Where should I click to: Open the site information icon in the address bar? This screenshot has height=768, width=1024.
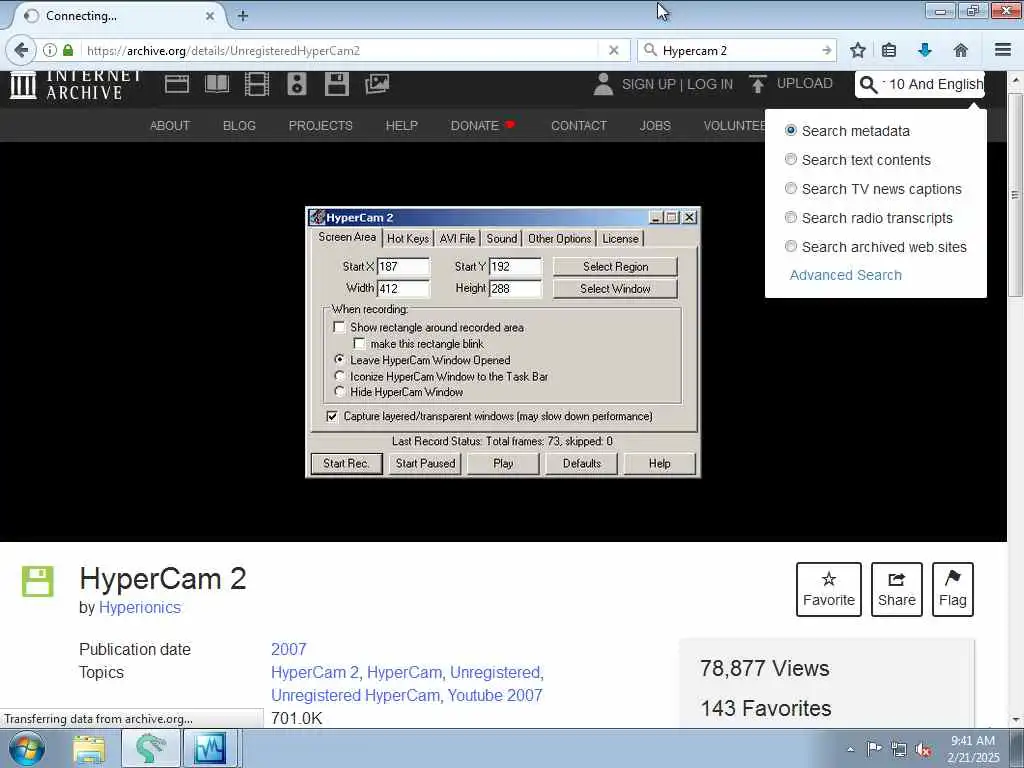(50, 50)
